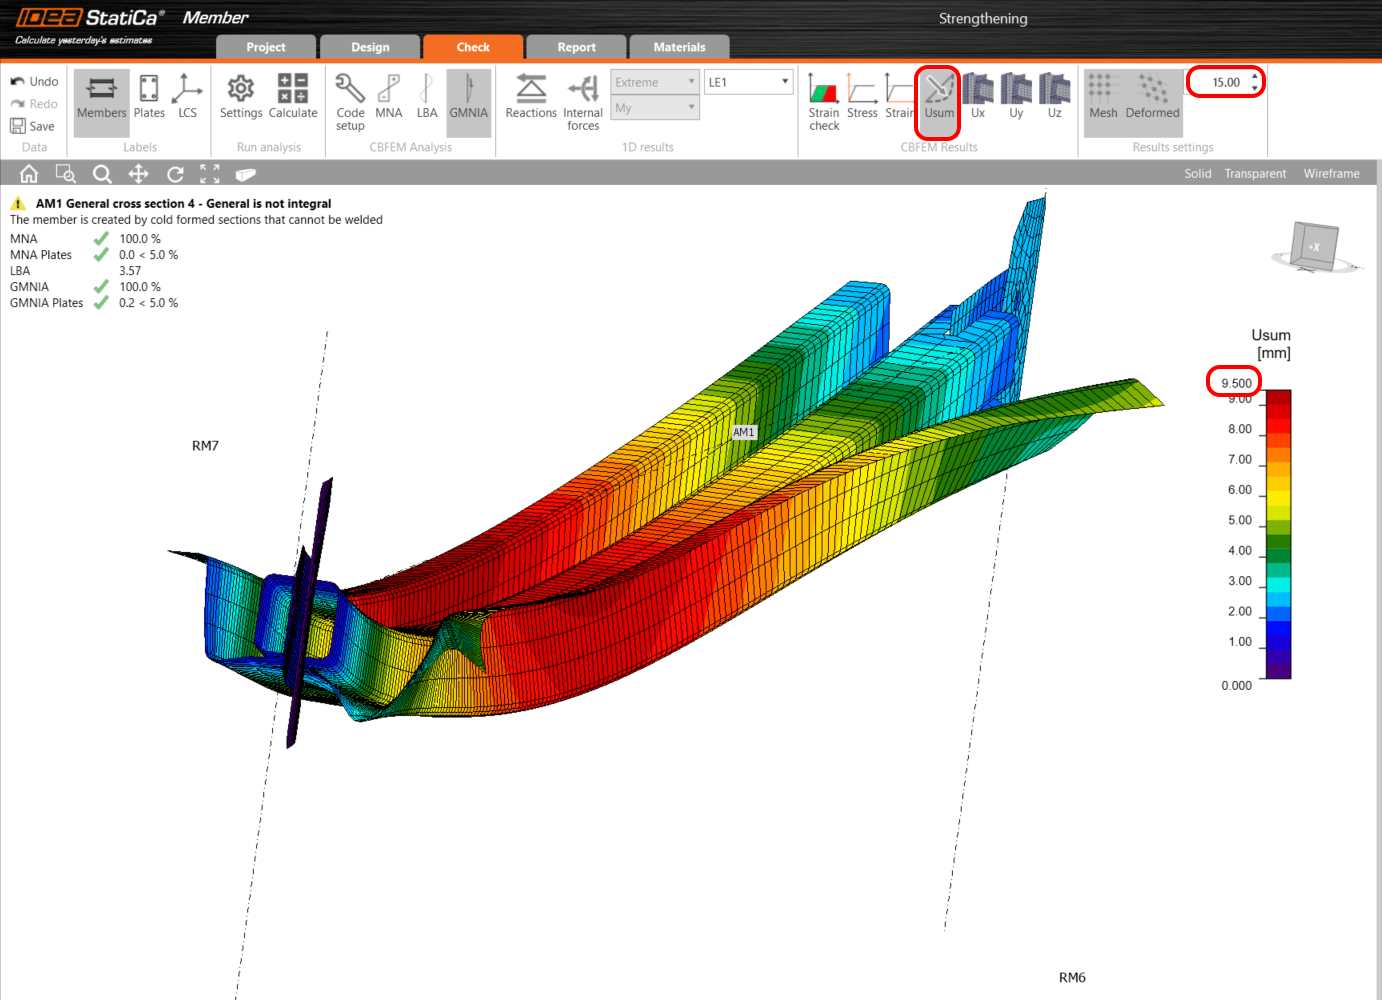Expand the Extreme dropdown
Screen dimensions: 1382x1000
click(655, 82)
